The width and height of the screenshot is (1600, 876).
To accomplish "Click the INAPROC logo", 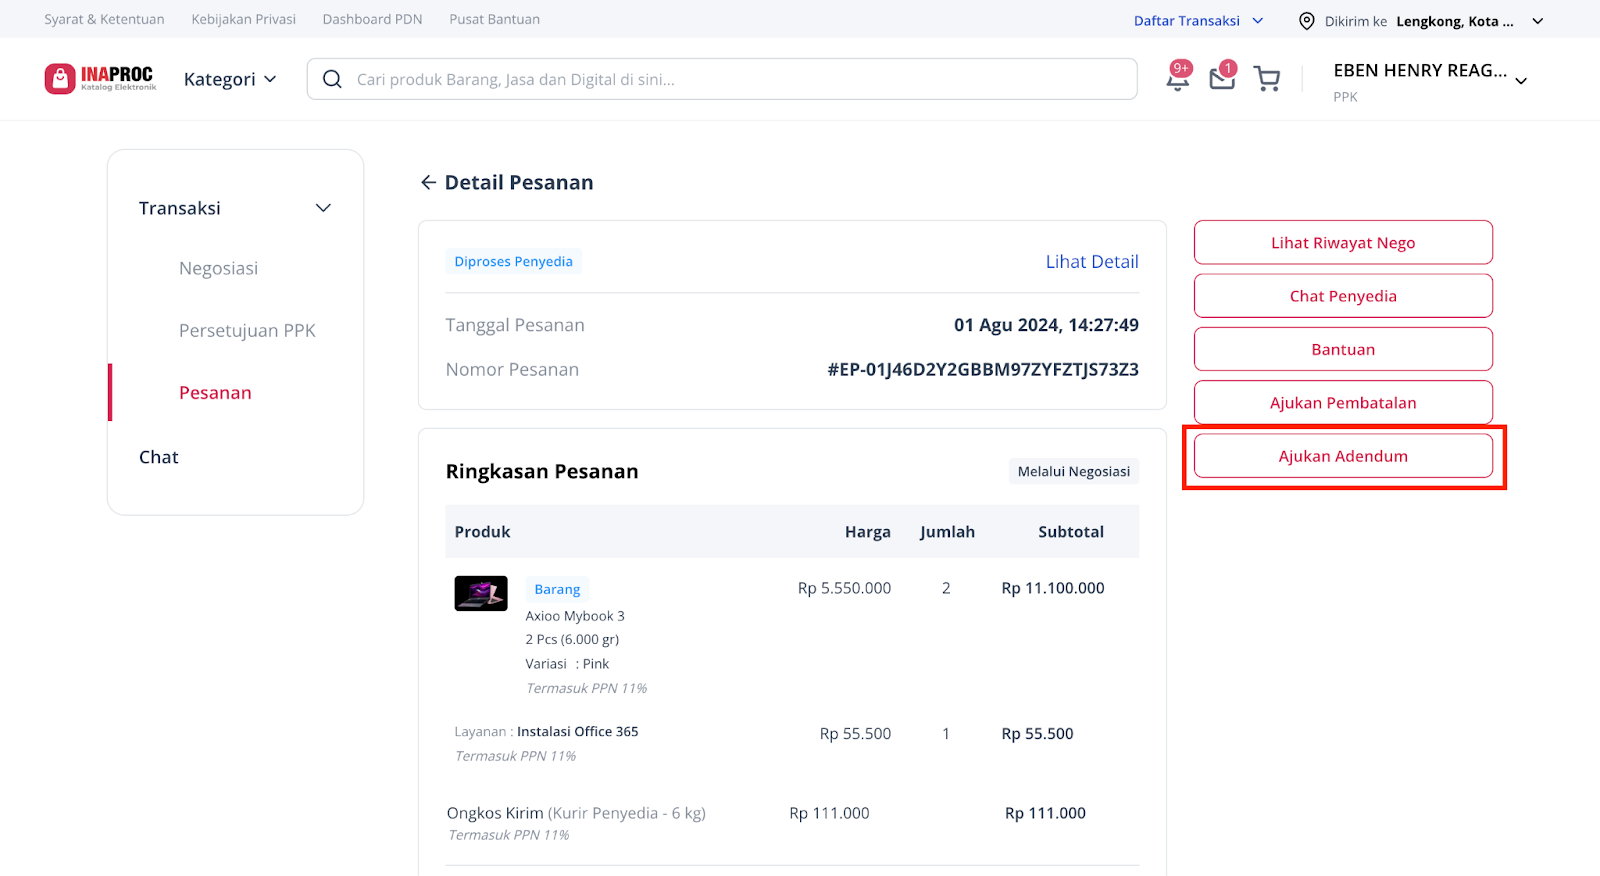I will (x=100, y=79).
